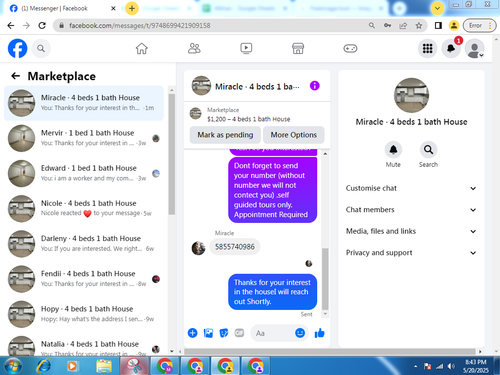Open the Snipping Tool in taskbar

pos(134,366)
